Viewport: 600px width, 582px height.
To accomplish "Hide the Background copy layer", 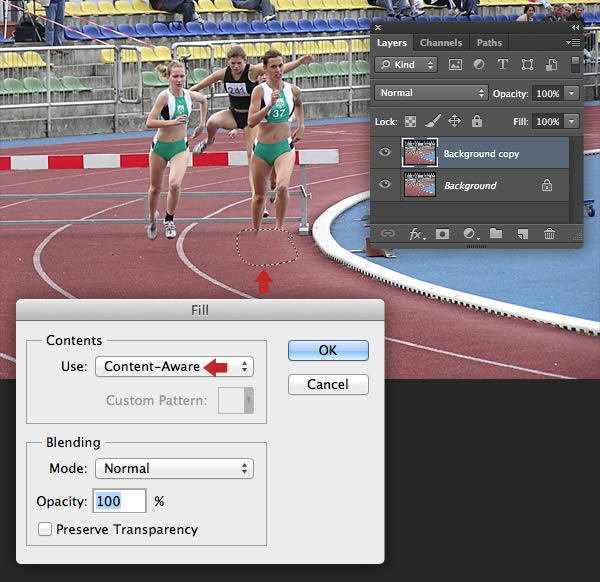I will pyautogui.click(x=385, y=152).
